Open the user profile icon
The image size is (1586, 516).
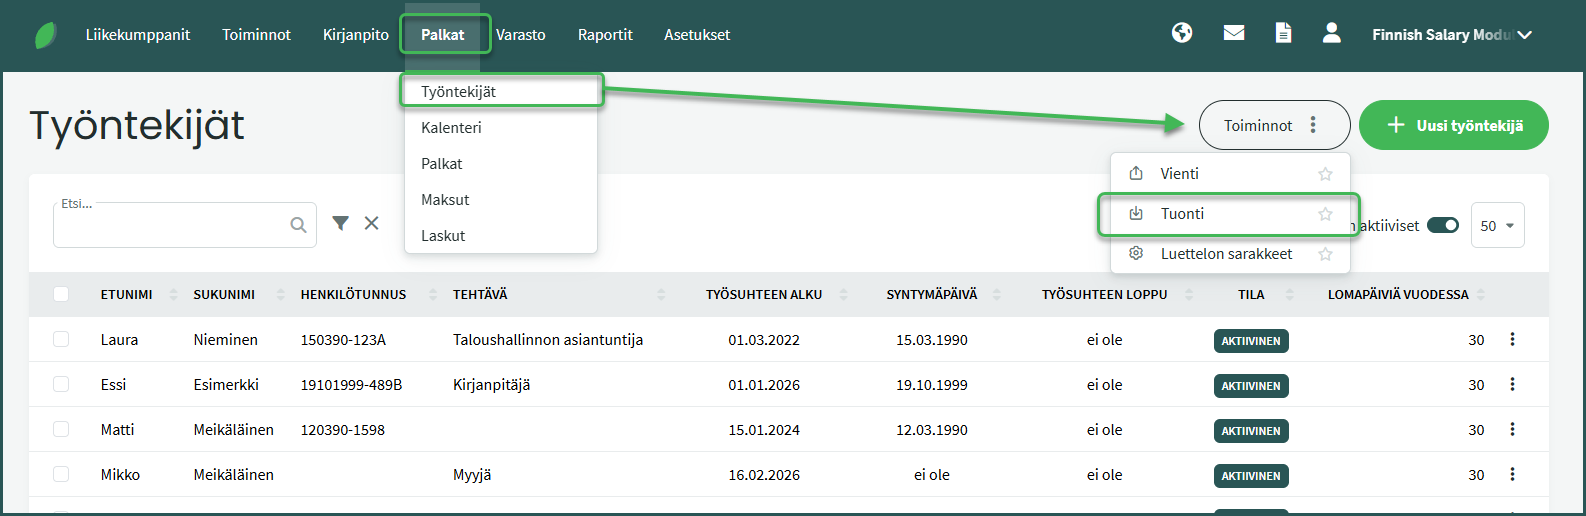(x=1331, y=33)
